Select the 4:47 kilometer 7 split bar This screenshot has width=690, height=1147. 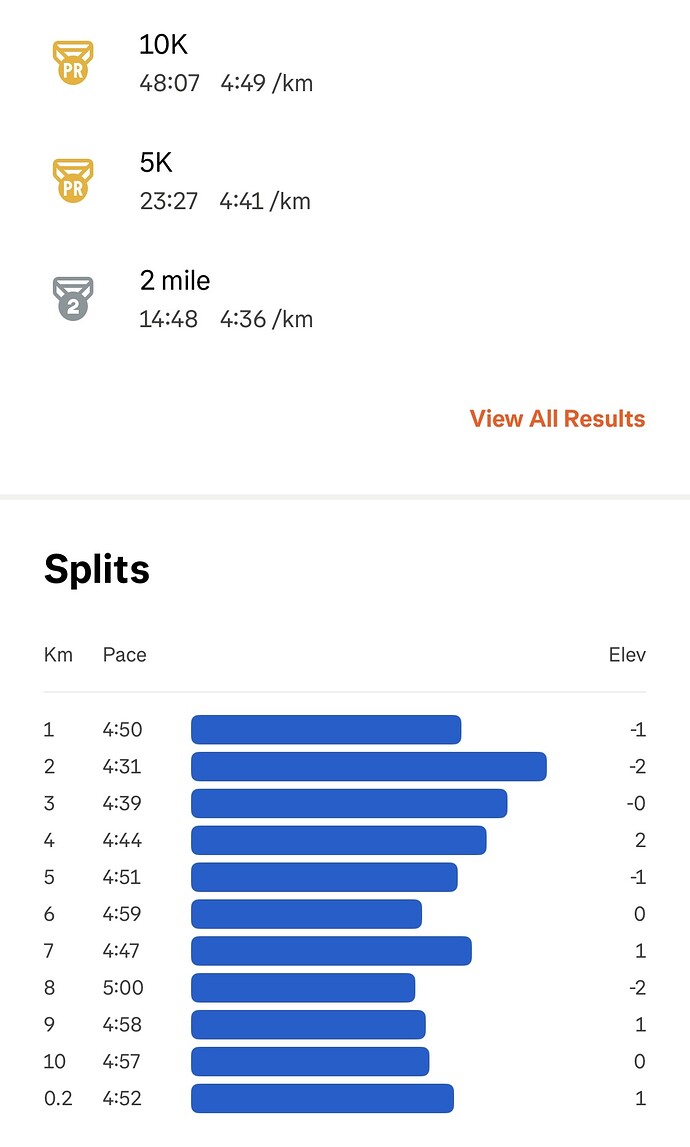[x=331, y=951]
